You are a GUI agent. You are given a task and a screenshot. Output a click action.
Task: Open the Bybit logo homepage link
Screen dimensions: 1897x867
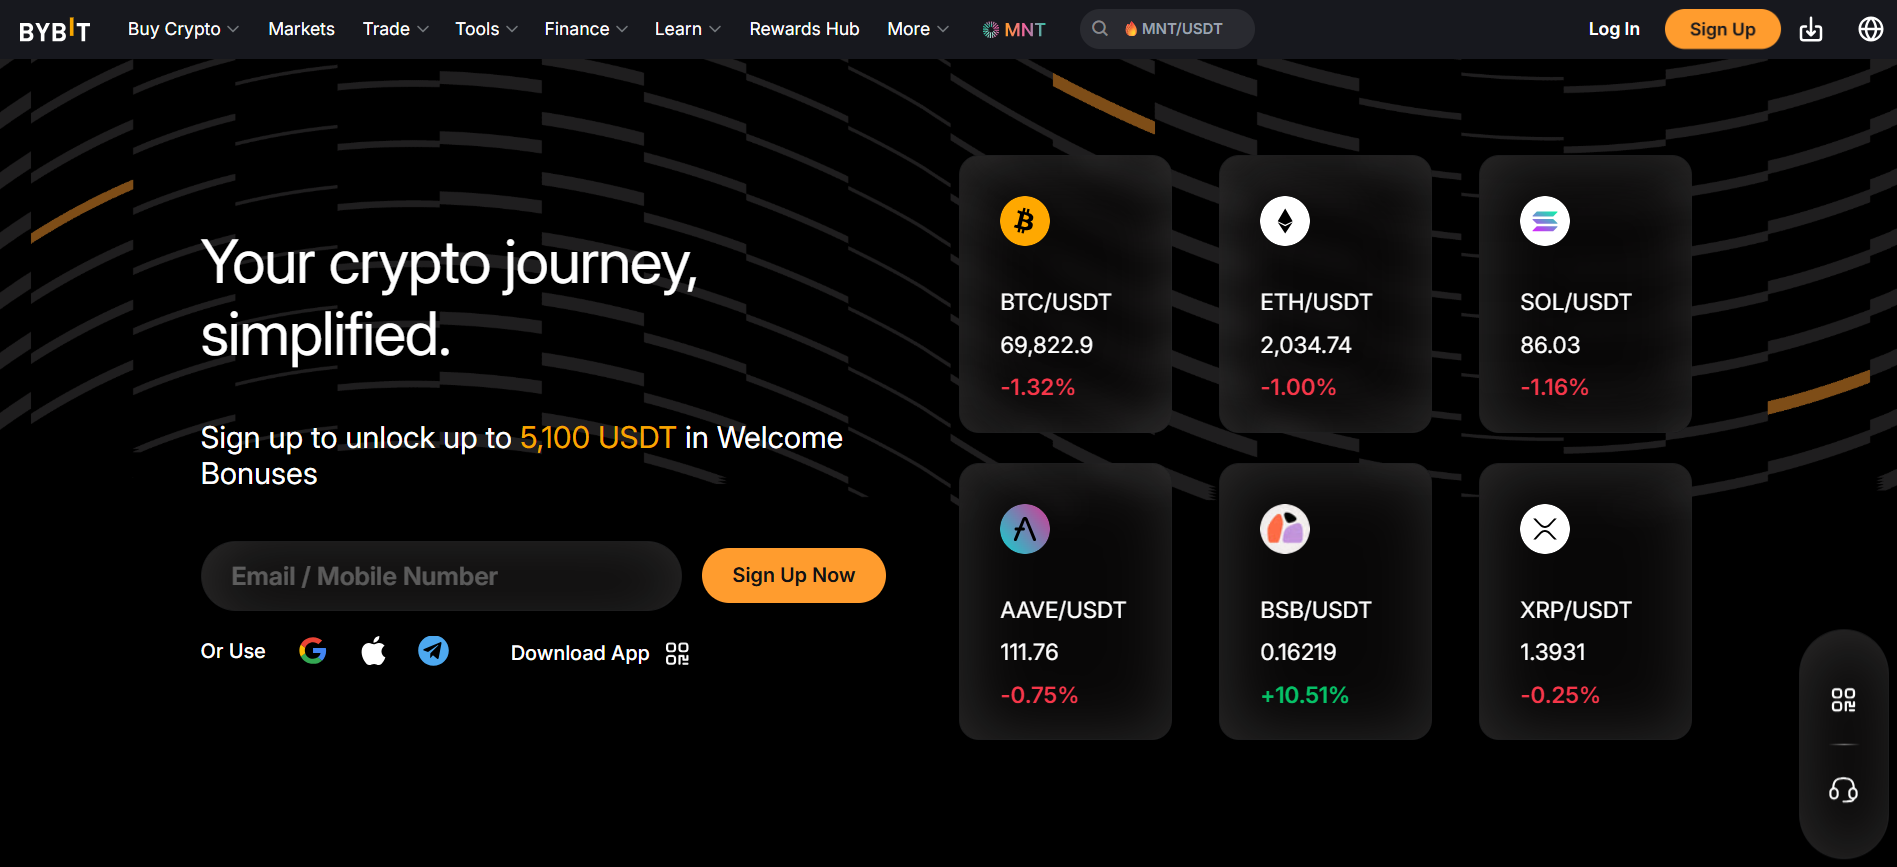point(55,30)
